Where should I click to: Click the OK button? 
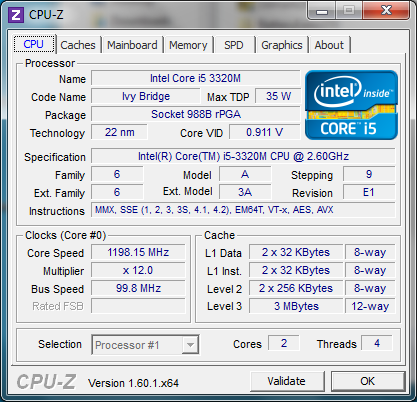[368, 381]
